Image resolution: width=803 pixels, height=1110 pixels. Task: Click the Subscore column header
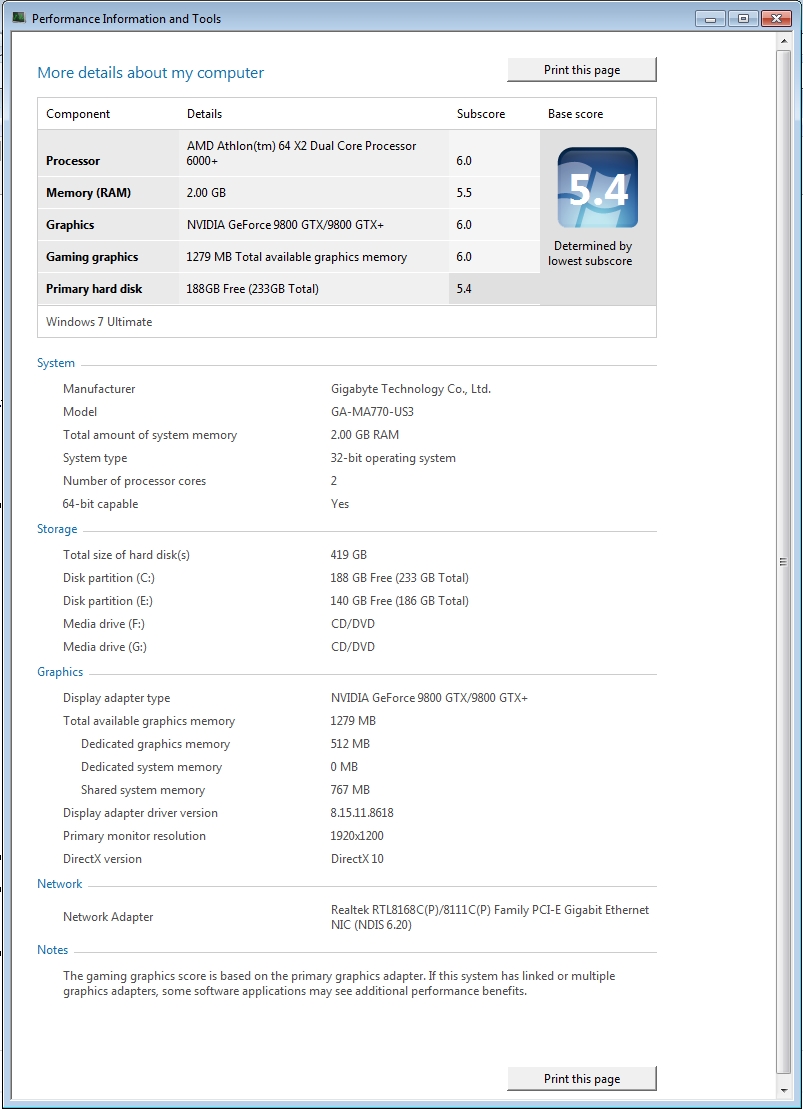tap(481, 114)
